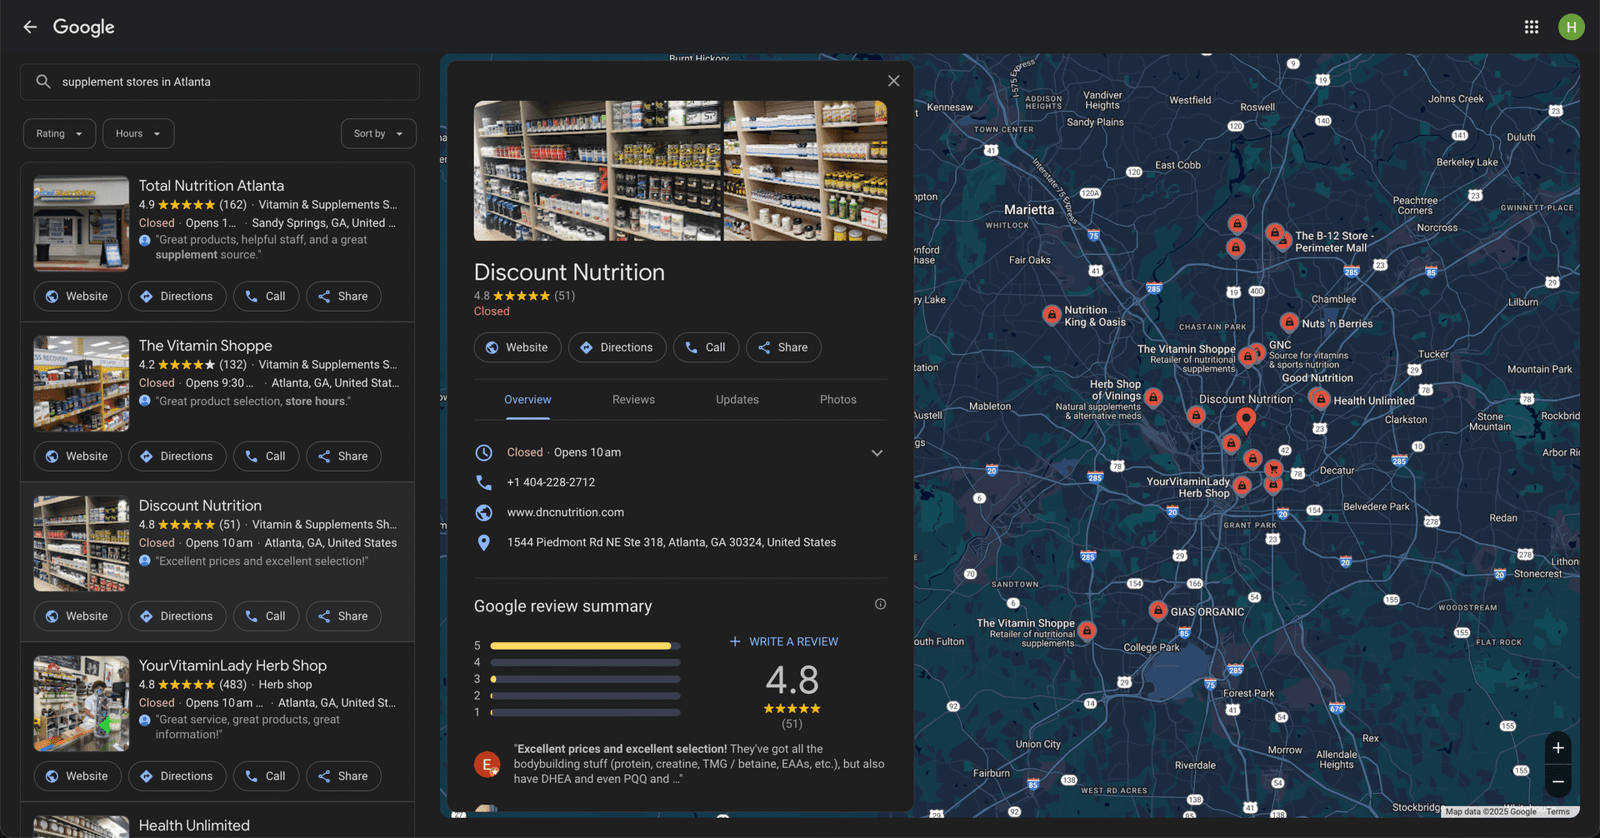Switch to the Reviews tab
The height and width of the screenshot is (838, 1600).
tap(633, 400)
